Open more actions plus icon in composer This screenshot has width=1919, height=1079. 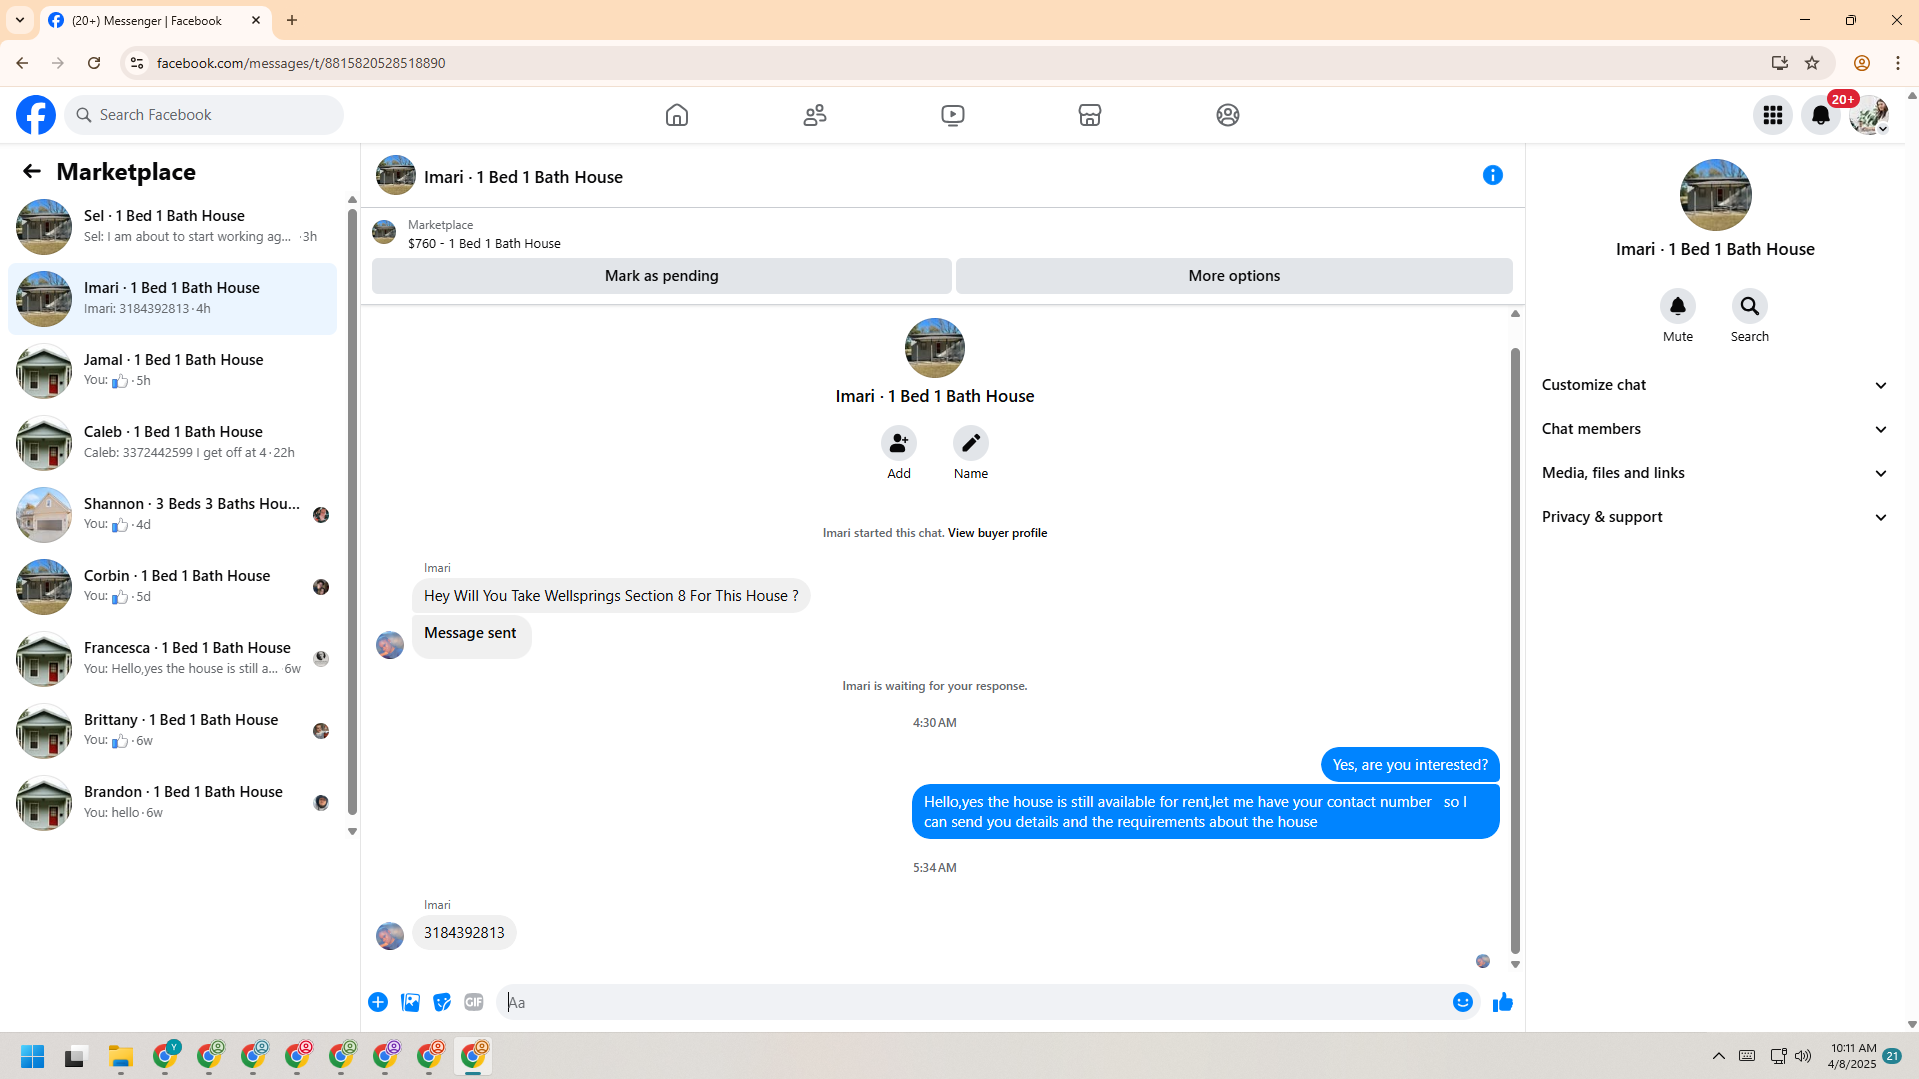pyautogui.click(x=378, y=1002)
